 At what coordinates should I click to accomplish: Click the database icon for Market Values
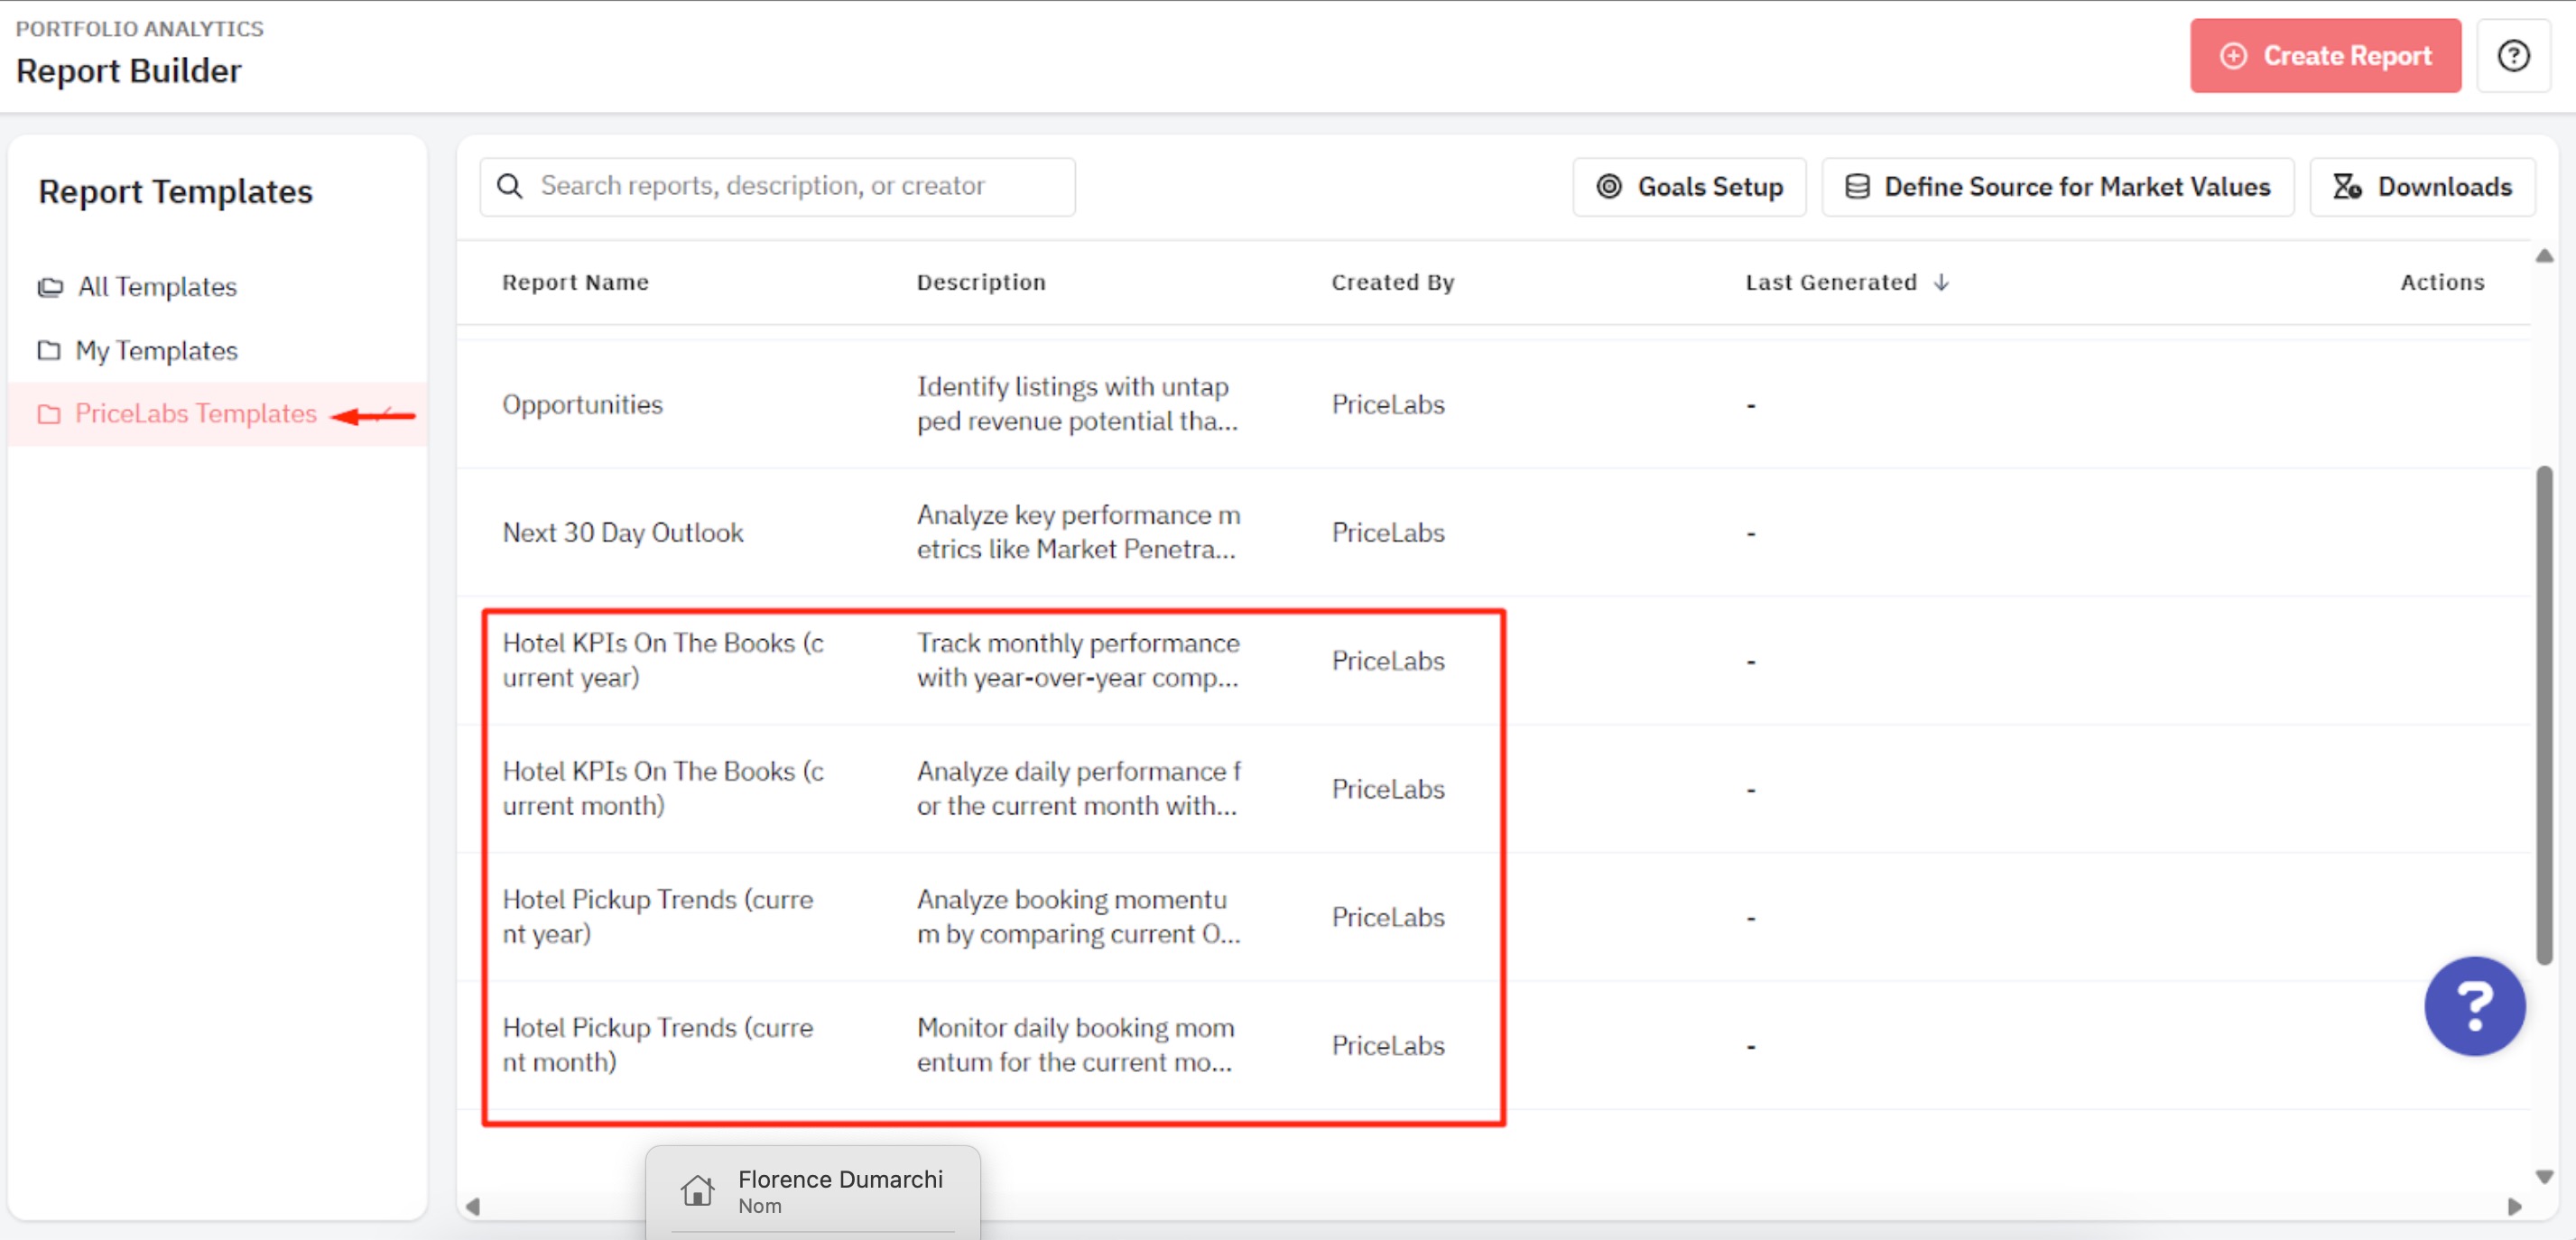(x=1857, y=187)
